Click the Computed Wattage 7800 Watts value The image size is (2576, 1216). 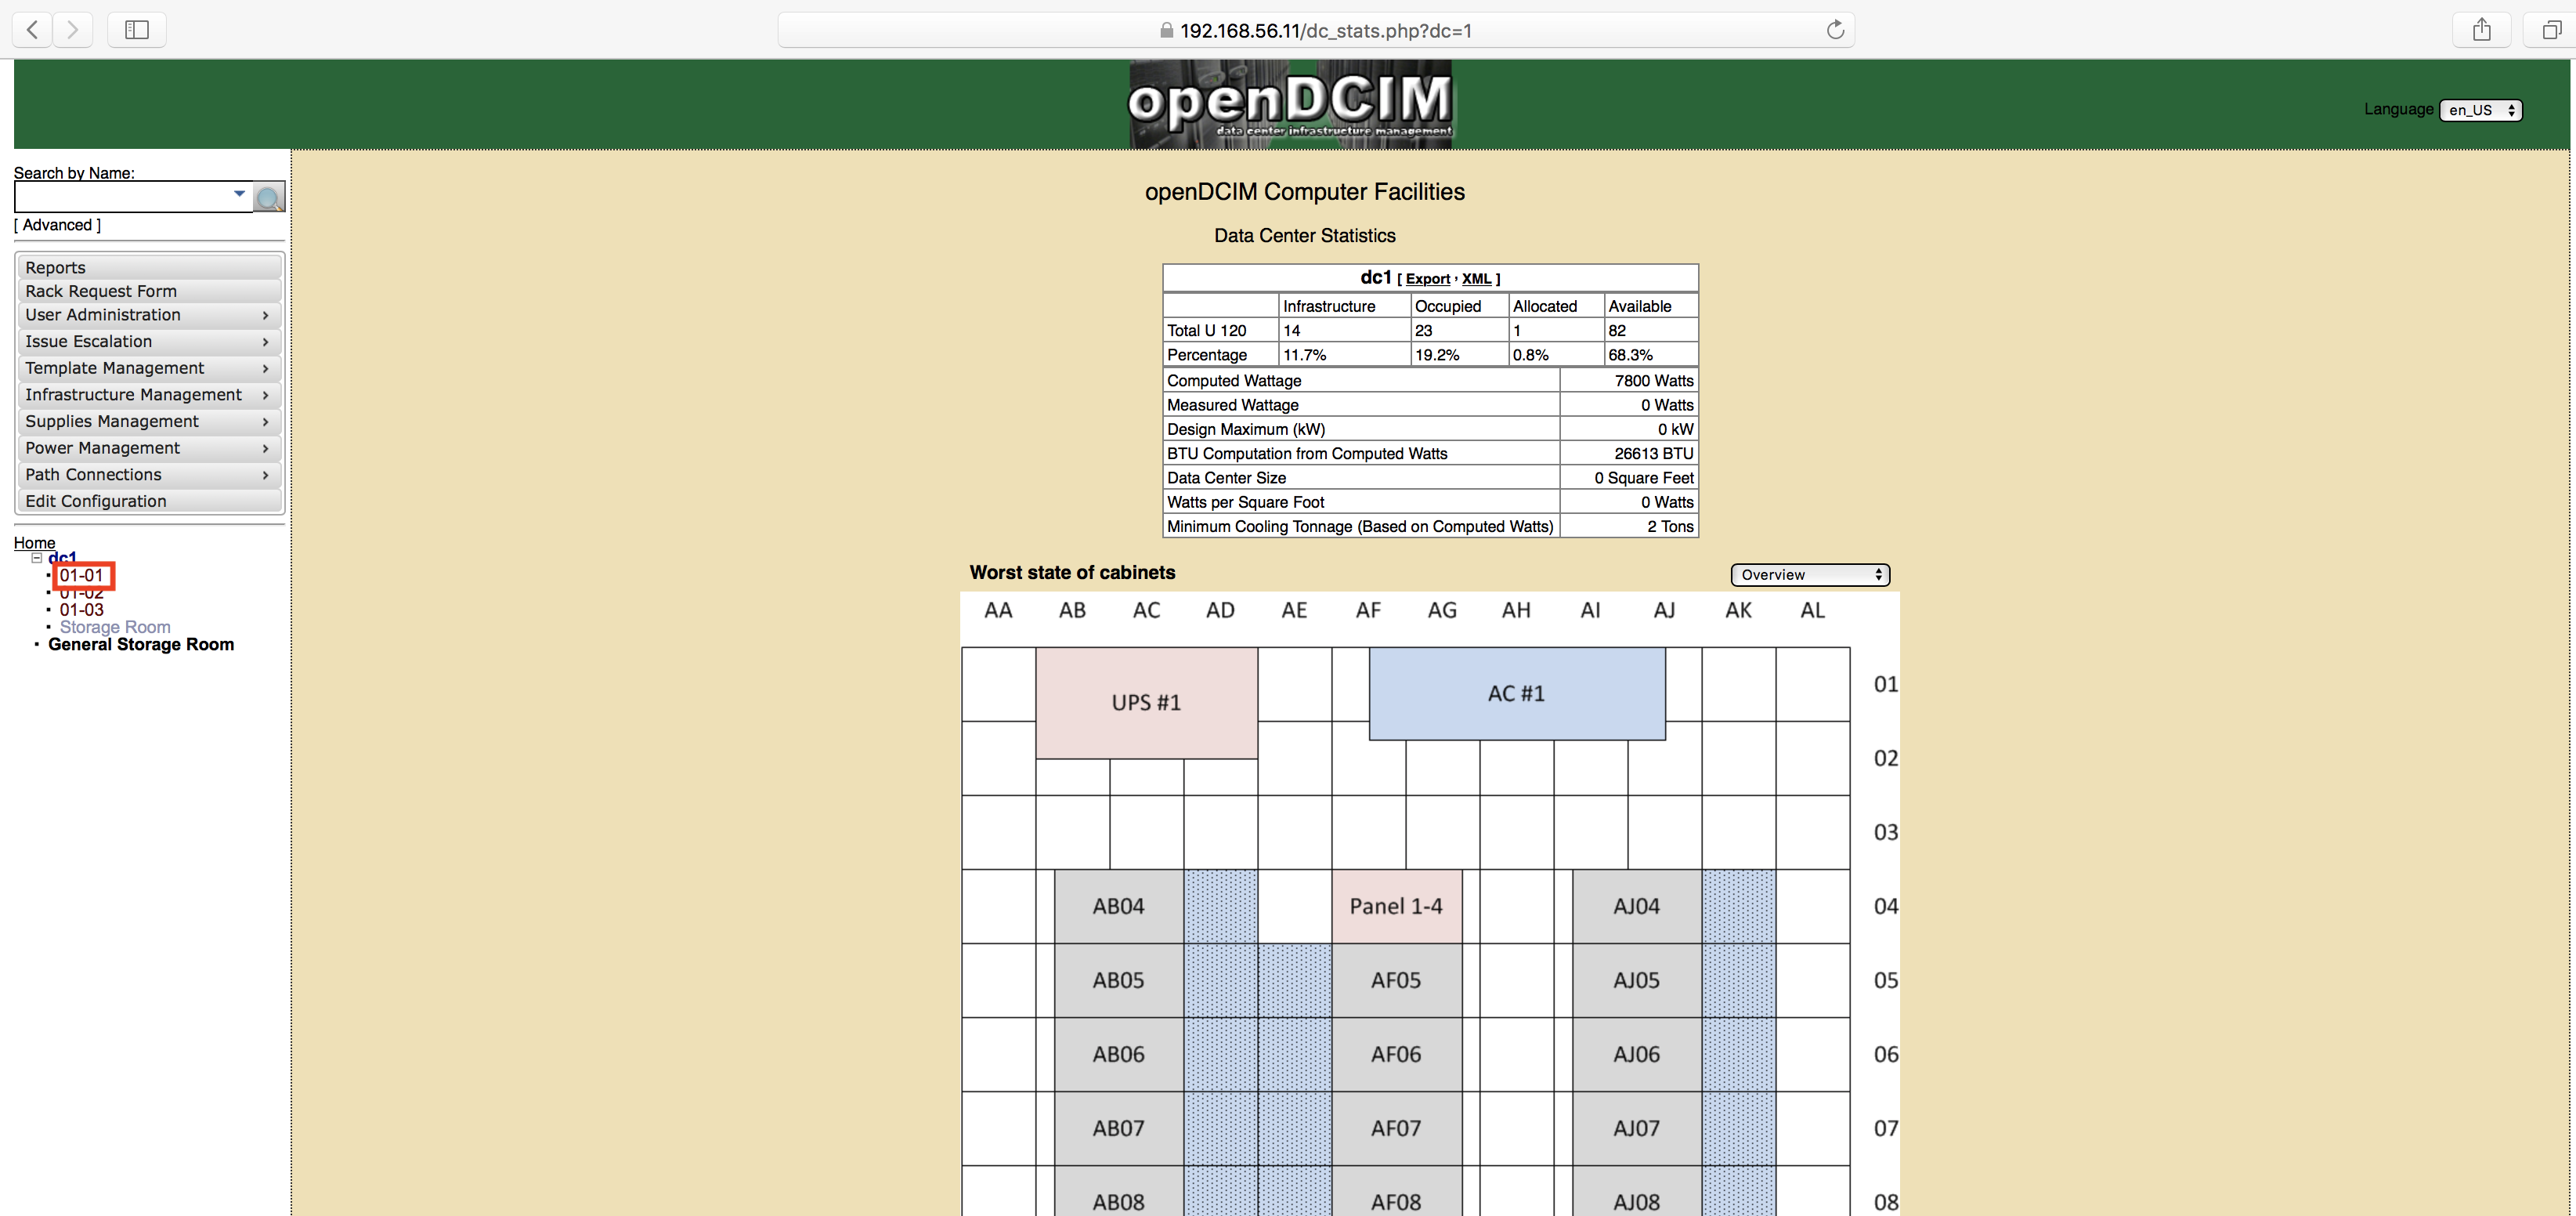(x=1629, y=381)
